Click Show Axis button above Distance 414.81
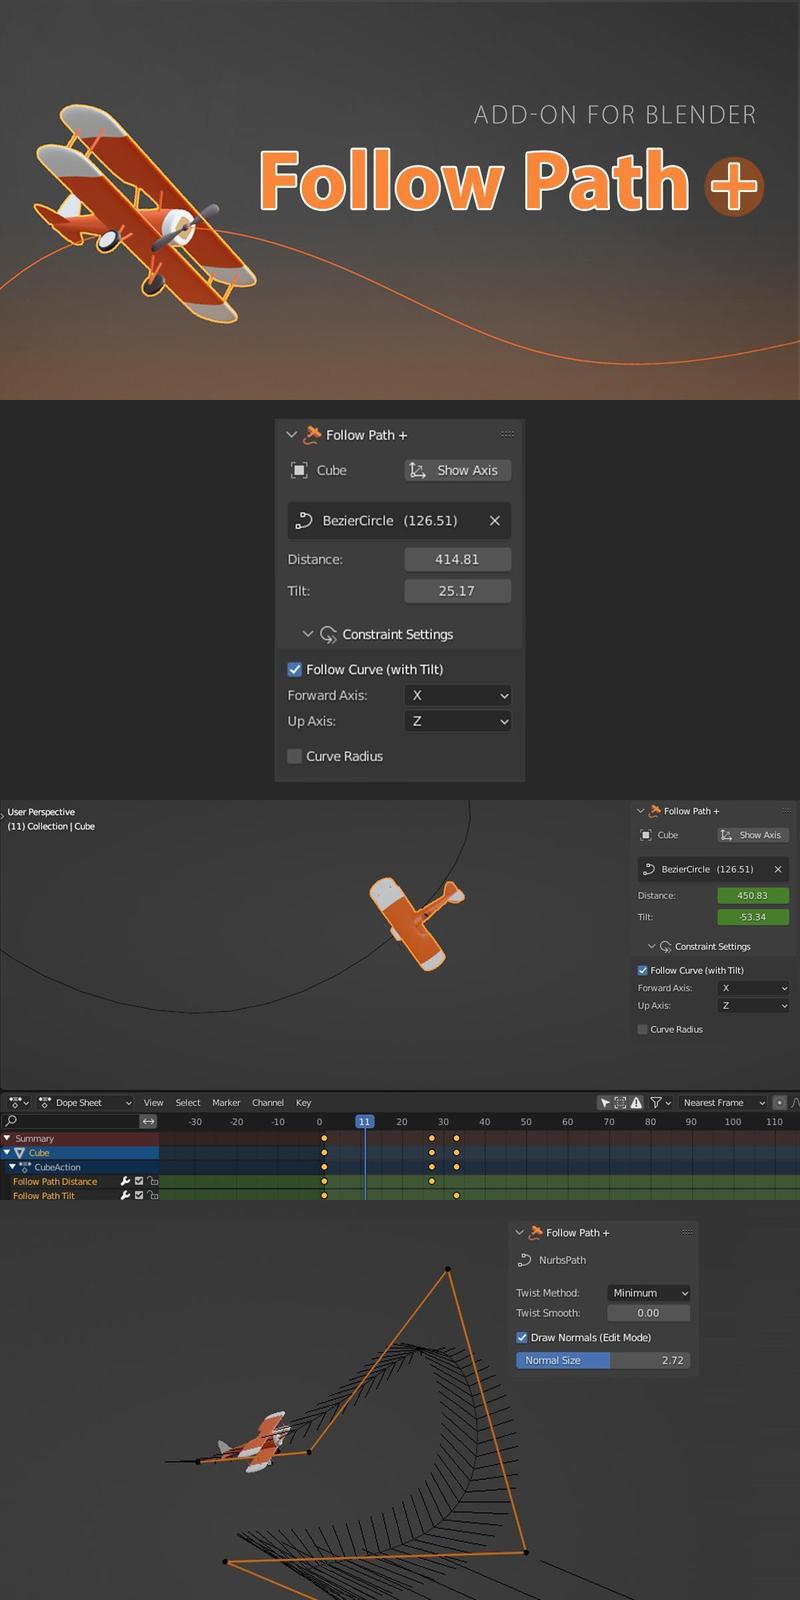800x1600 pixels. 458,470
